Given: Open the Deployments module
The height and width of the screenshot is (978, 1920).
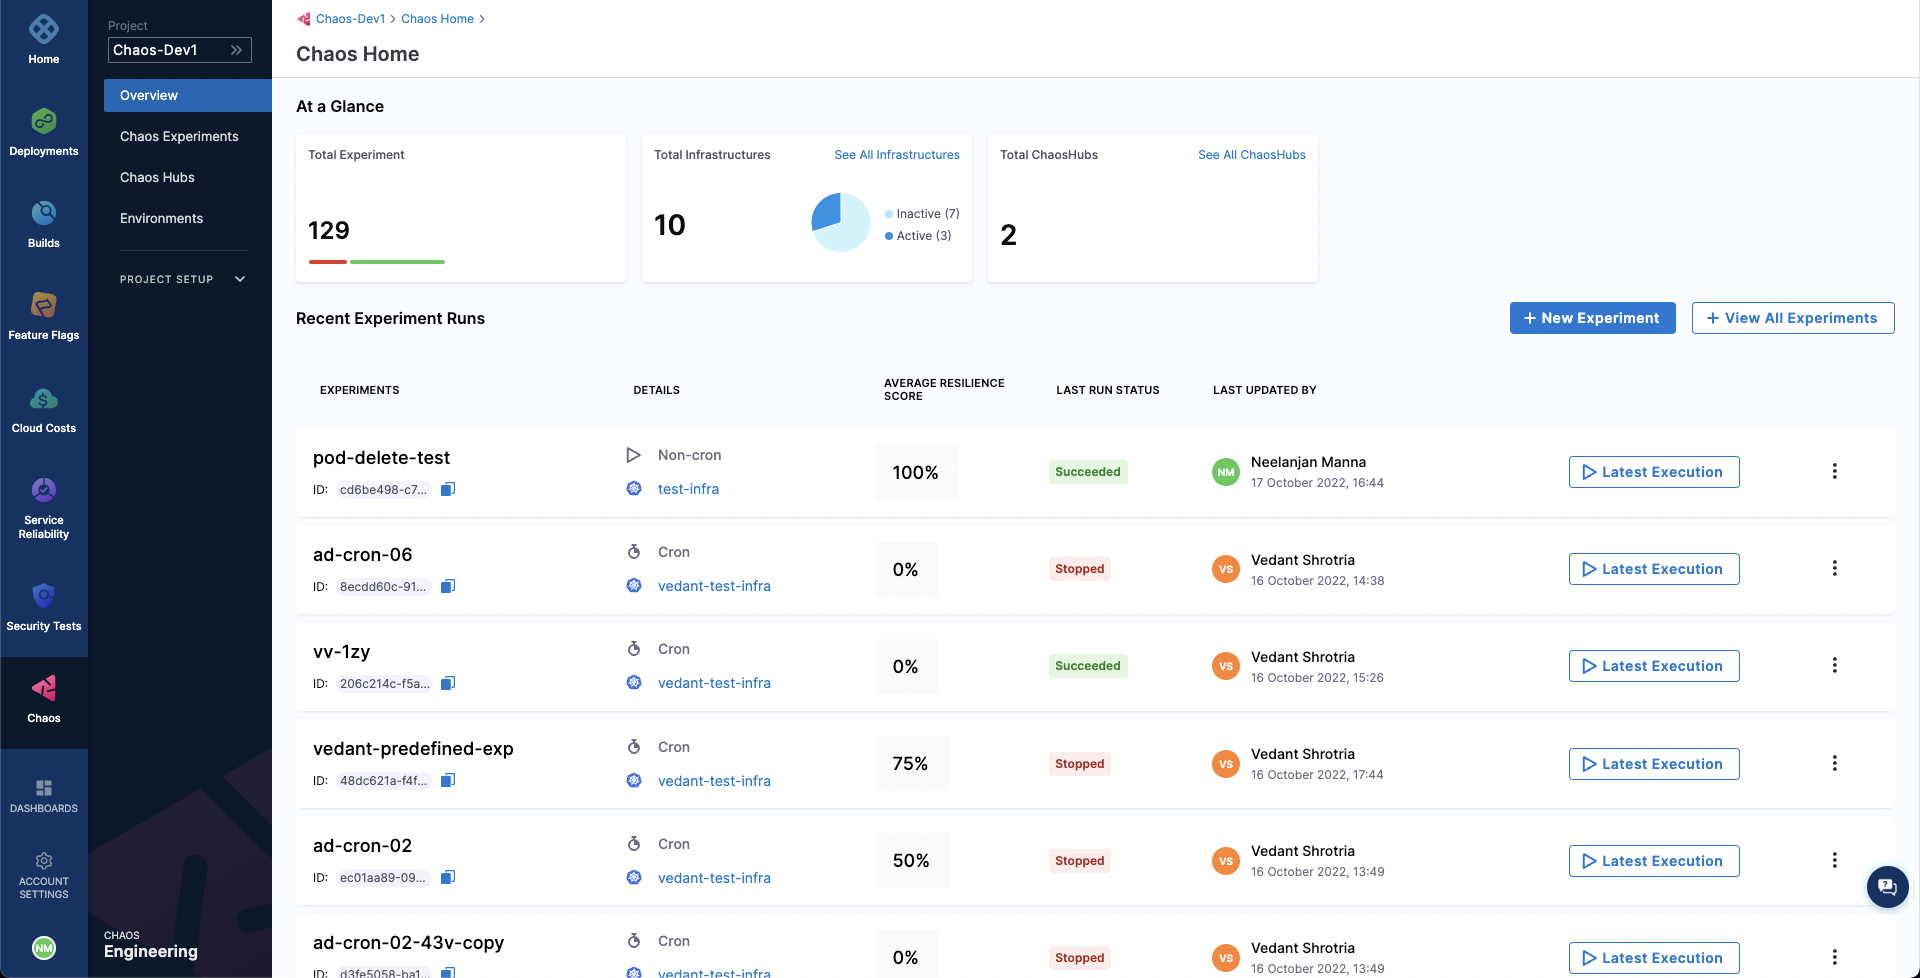Looking at the screenshot, I should 43,132.
